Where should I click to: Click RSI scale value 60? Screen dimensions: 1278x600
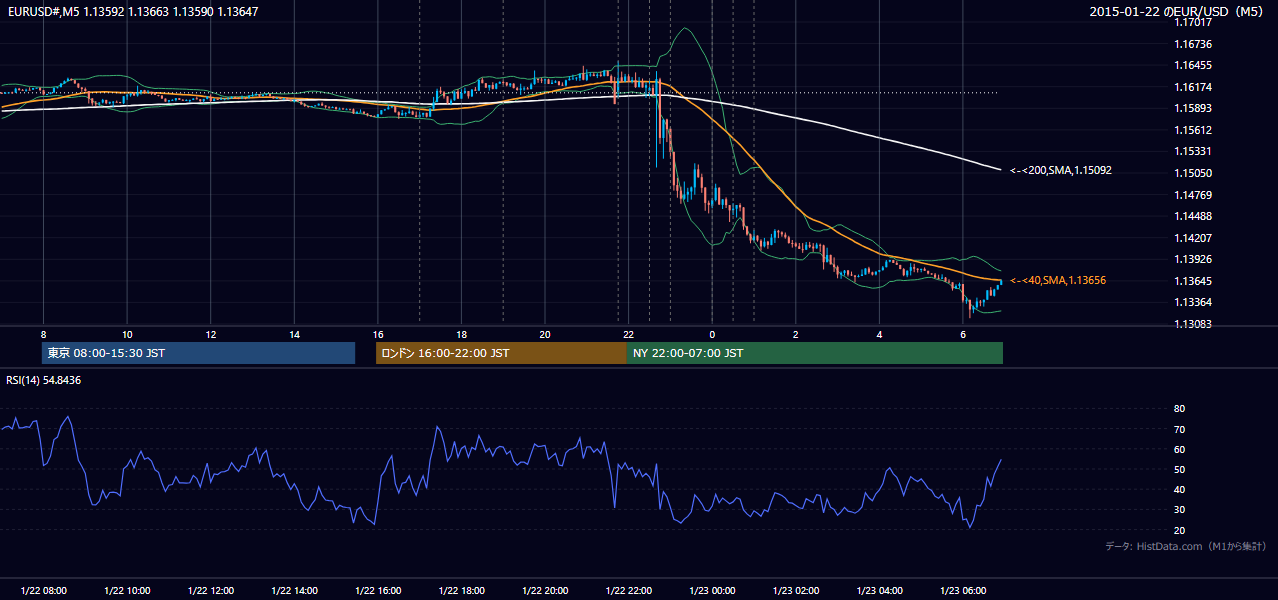pyautogui.click(x=1179, y=449)
